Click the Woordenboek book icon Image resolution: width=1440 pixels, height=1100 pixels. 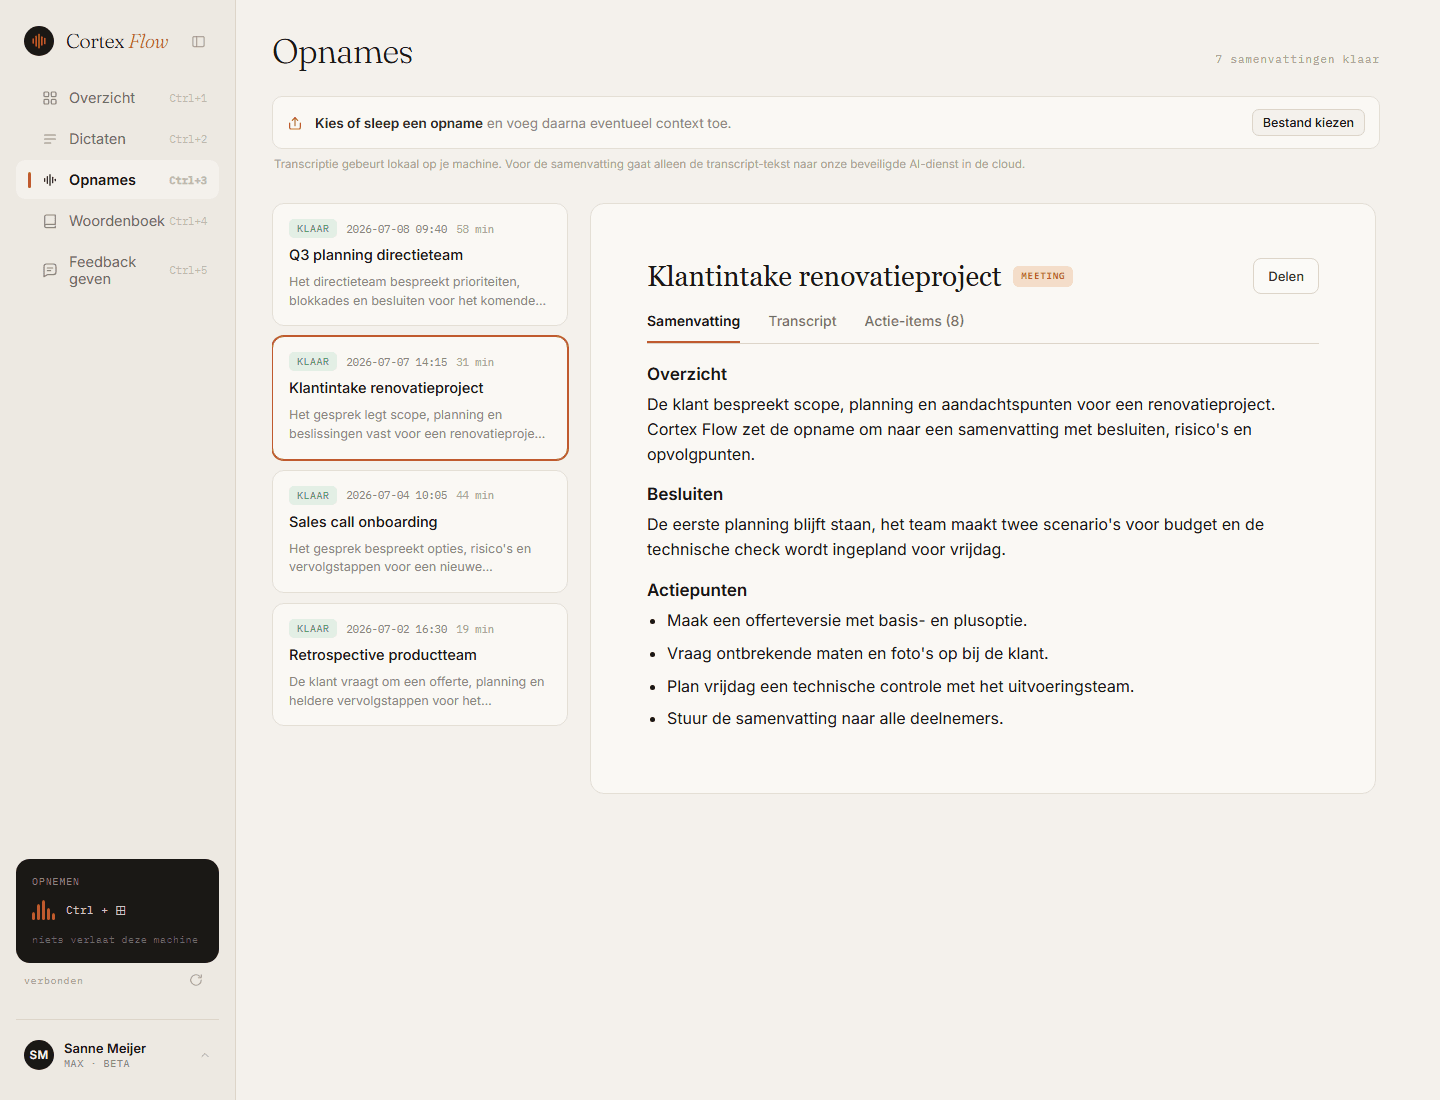point(50,221)
